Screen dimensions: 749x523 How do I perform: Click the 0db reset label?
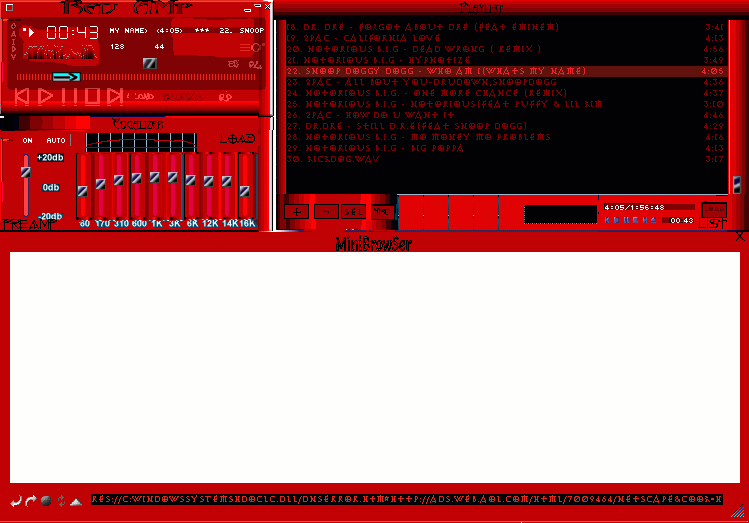point(51,187)
